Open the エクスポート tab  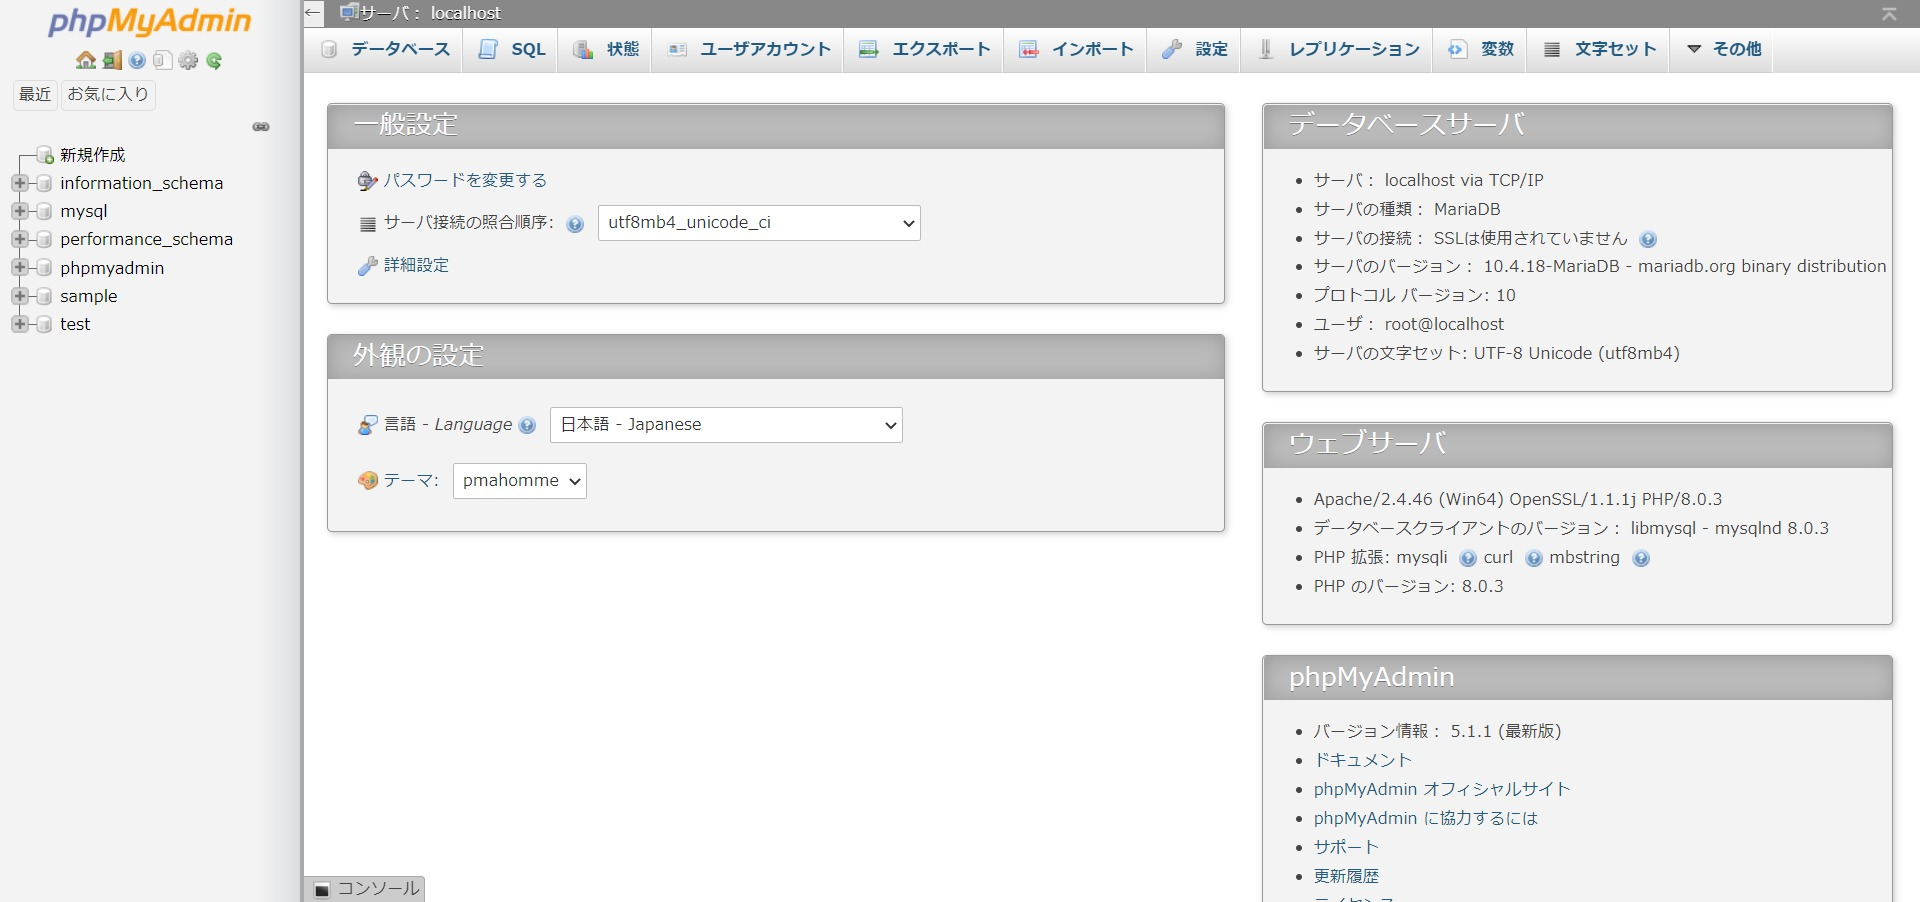tap(924, 49)
